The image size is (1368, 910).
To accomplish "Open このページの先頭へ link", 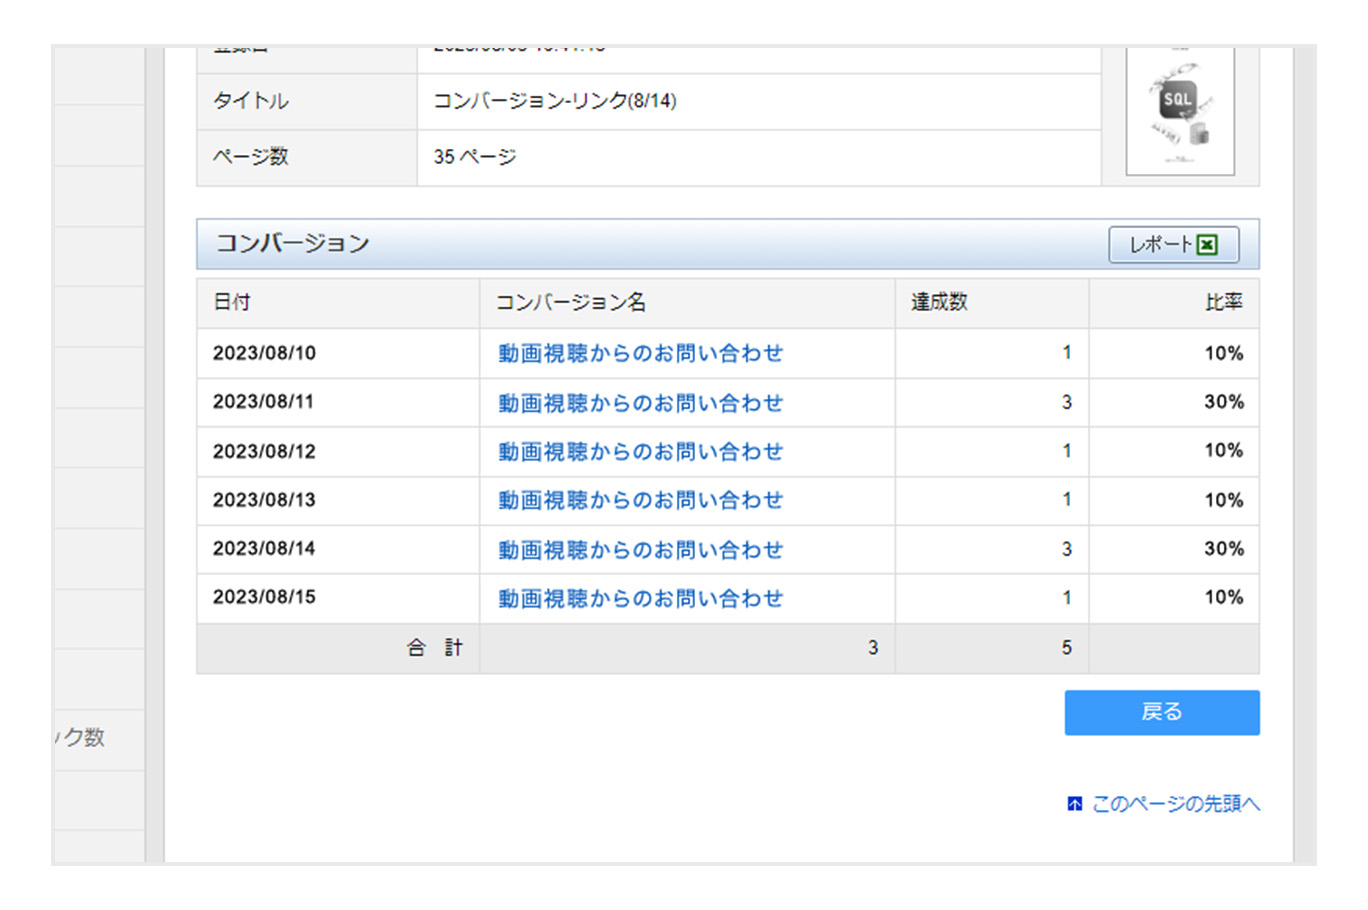I will pyautogui.click(x=1180, y=803).
